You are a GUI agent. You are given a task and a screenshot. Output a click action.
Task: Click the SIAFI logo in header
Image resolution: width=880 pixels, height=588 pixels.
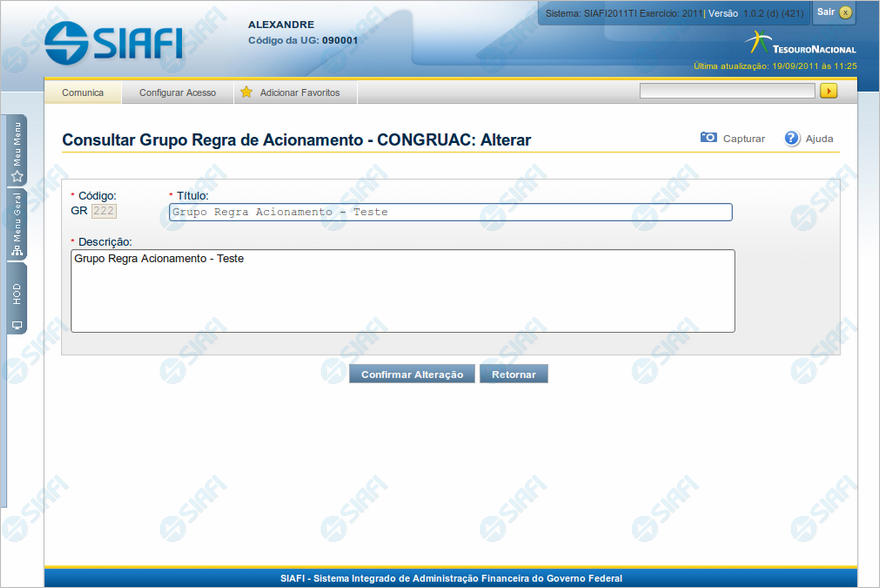(x=113, y=42)
